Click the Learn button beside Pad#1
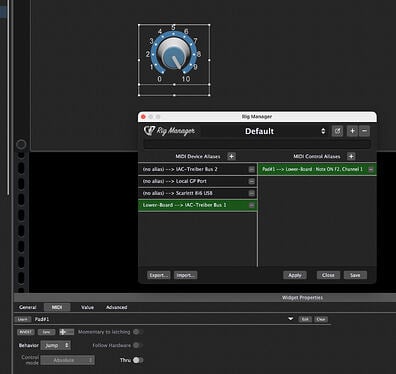The image size is (396, 374). pyautogui.click(x=23, y=319)
